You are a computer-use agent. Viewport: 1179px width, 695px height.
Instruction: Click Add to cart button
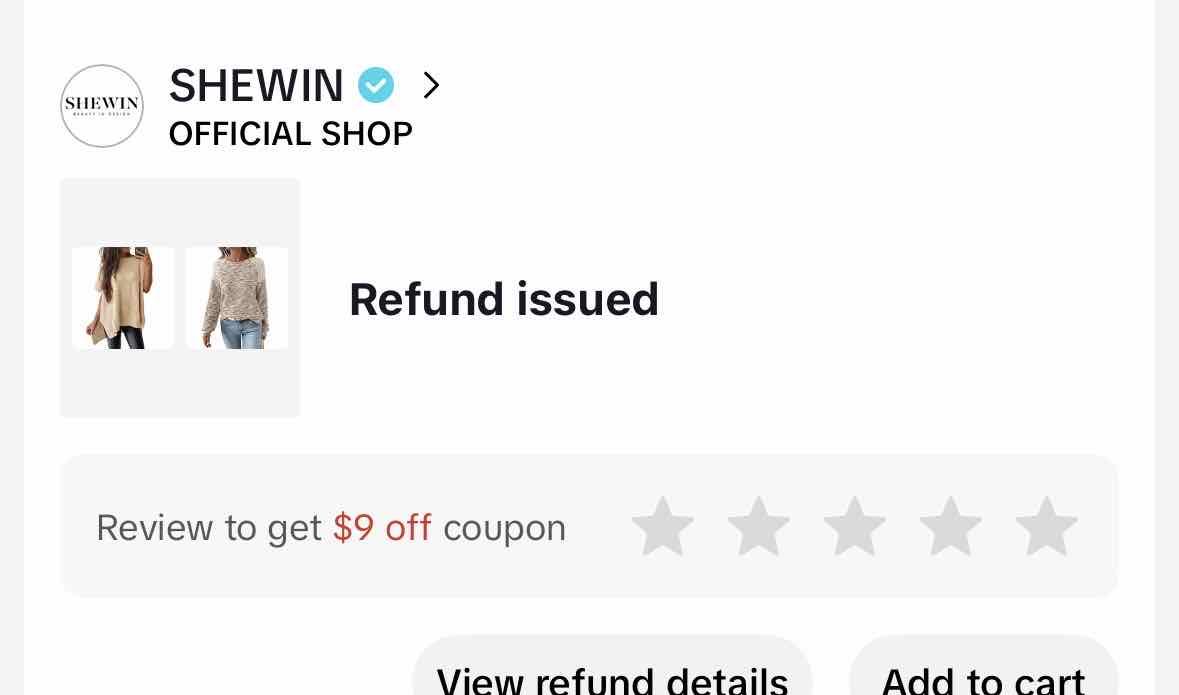(984, 669)
